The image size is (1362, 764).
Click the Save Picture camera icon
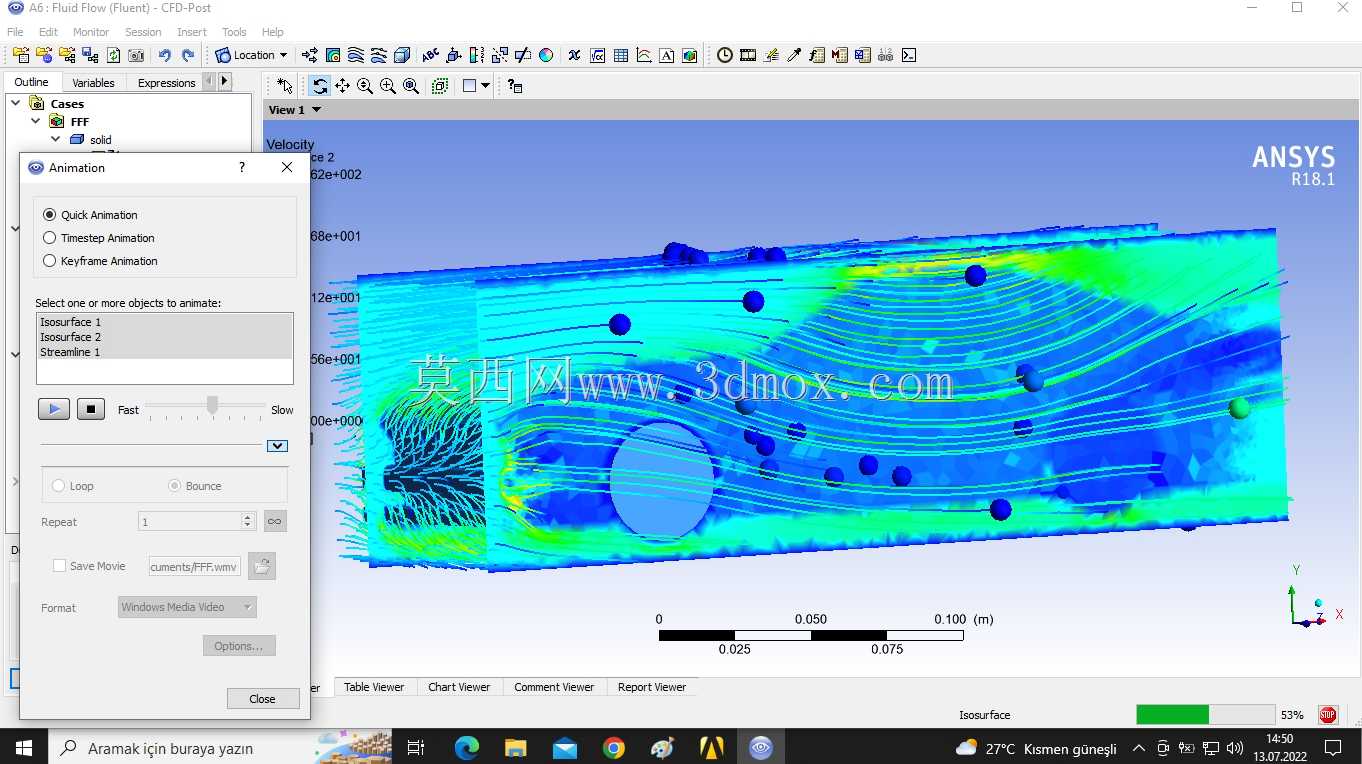pyautogui.click(x=136, y=55)
